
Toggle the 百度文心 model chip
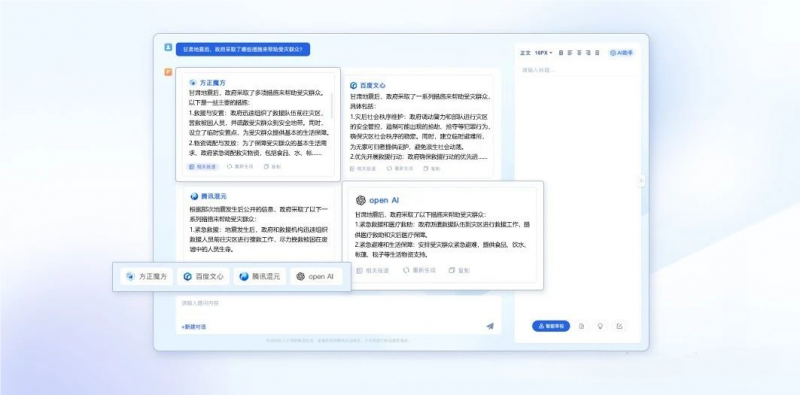coord(204,277)
